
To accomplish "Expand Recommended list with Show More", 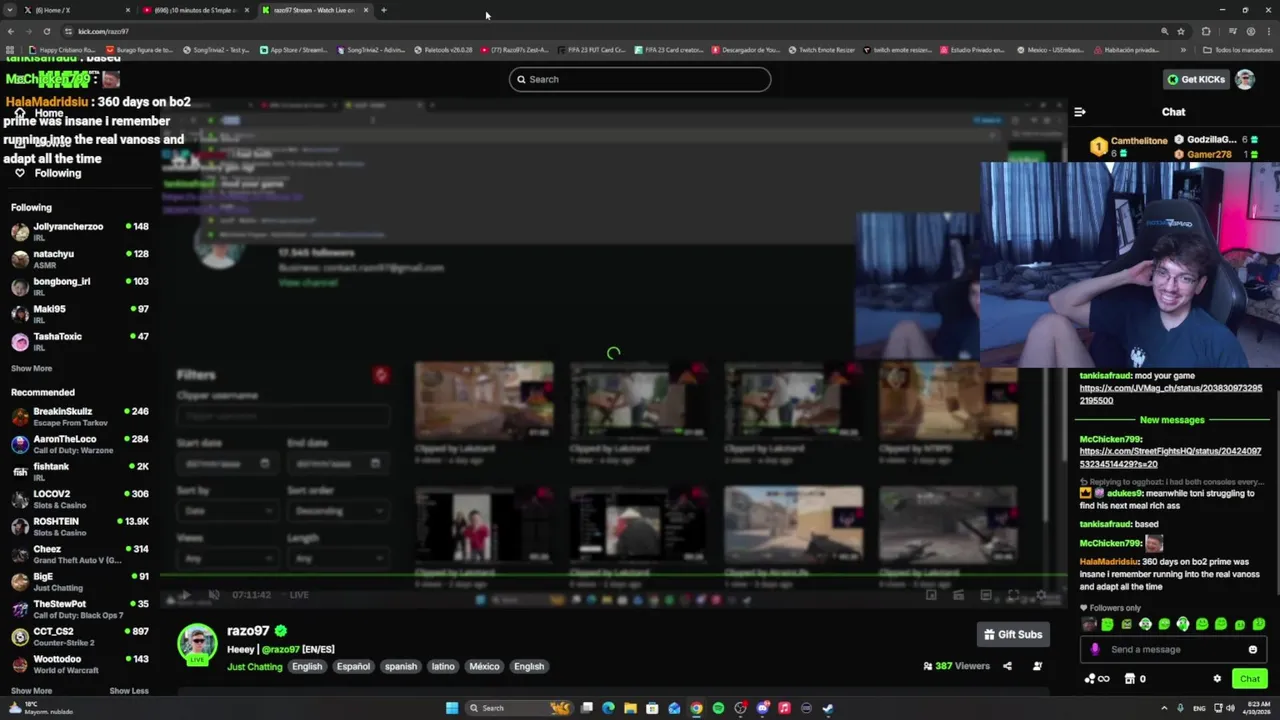I will pyautogui.click(x=31, y=691).
